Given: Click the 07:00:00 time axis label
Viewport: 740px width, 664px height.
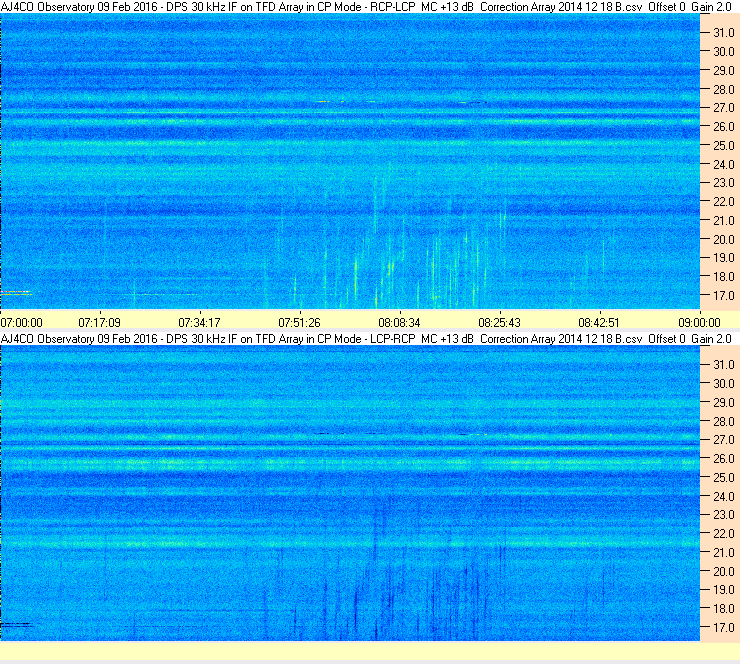Looking at the screenshot, I should tap(22, 323).
